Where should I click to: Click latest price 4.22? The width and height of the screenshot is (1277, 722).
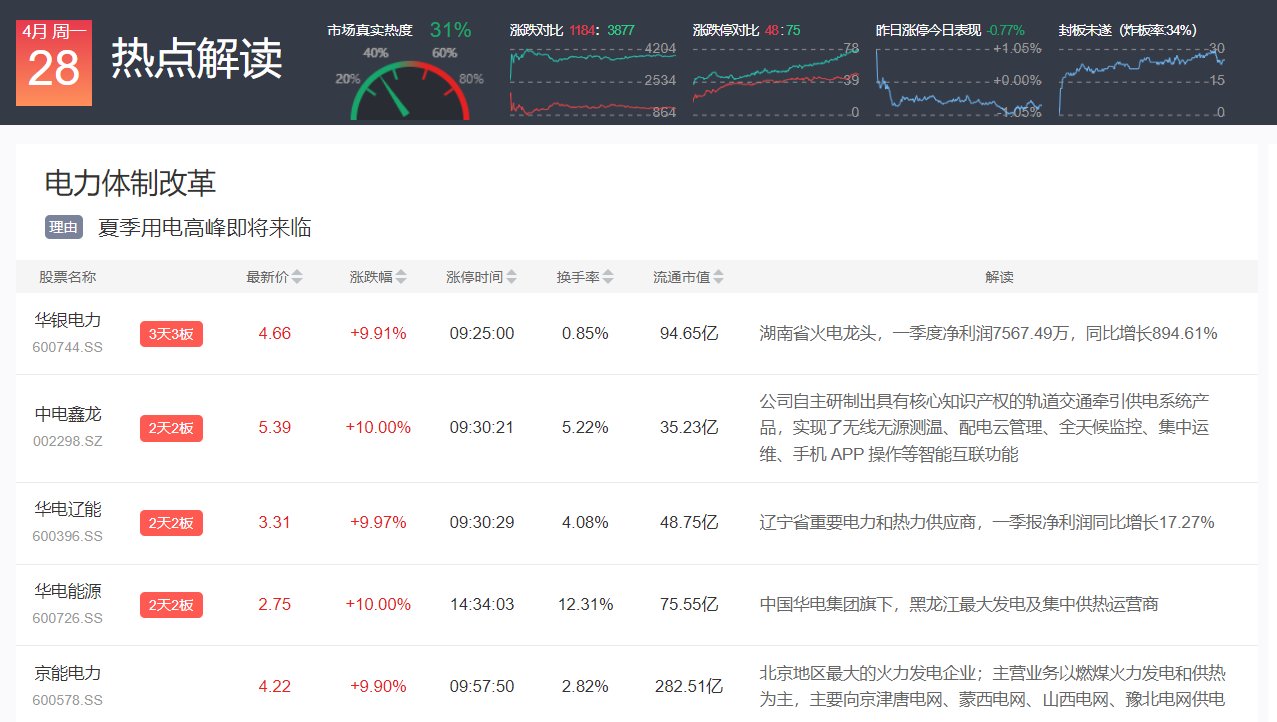coord(275,686)
